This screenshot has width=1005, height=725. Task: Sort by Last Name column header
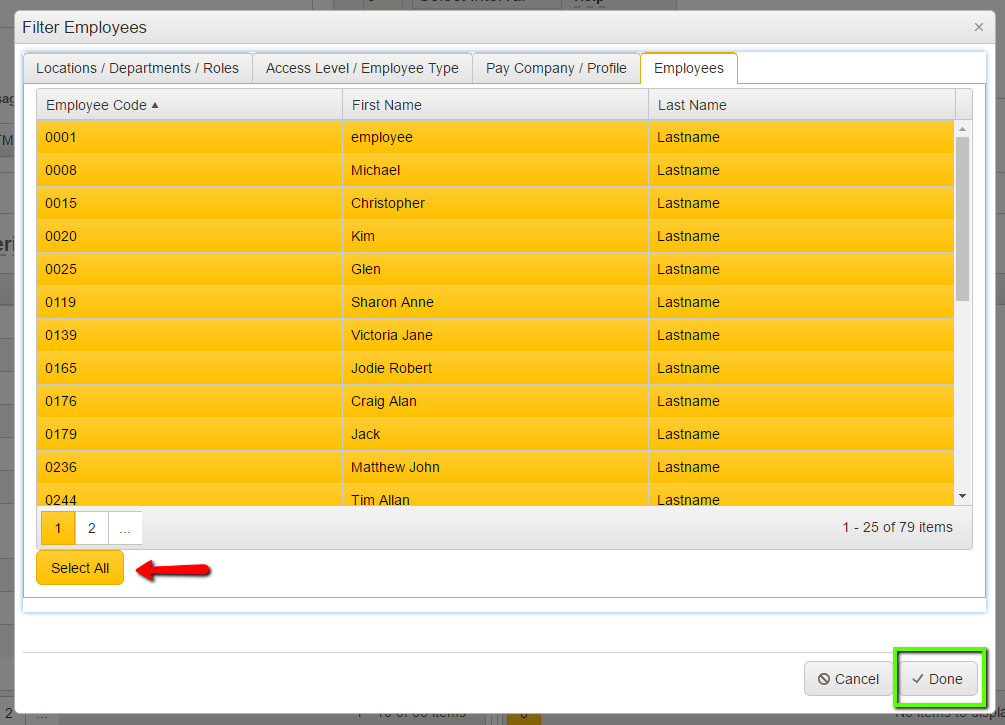[692, 105]
